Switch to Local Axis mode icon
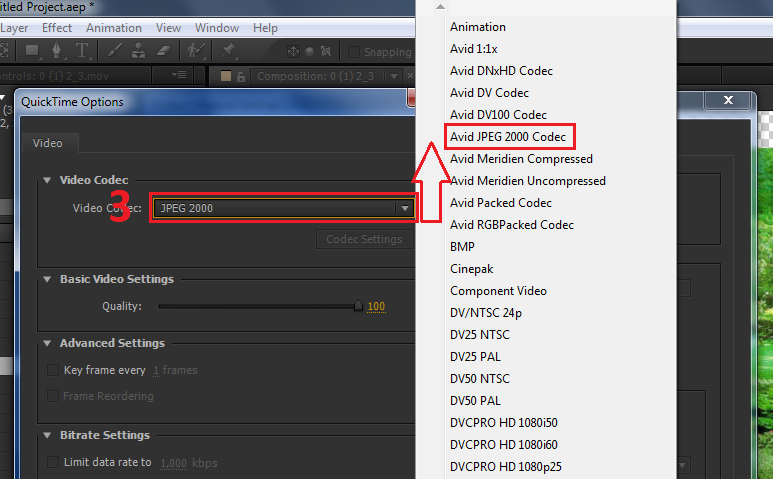 click(x=293, y=51)
